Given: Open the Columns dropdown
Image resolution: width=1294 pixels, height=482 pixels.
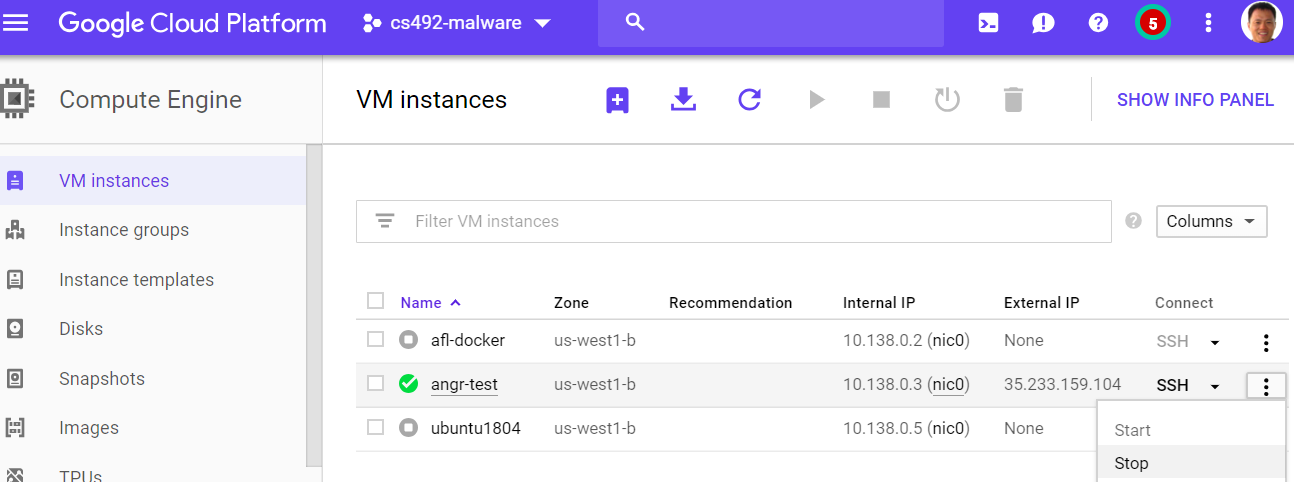Looking at the screenshot, I should 1211,221.
